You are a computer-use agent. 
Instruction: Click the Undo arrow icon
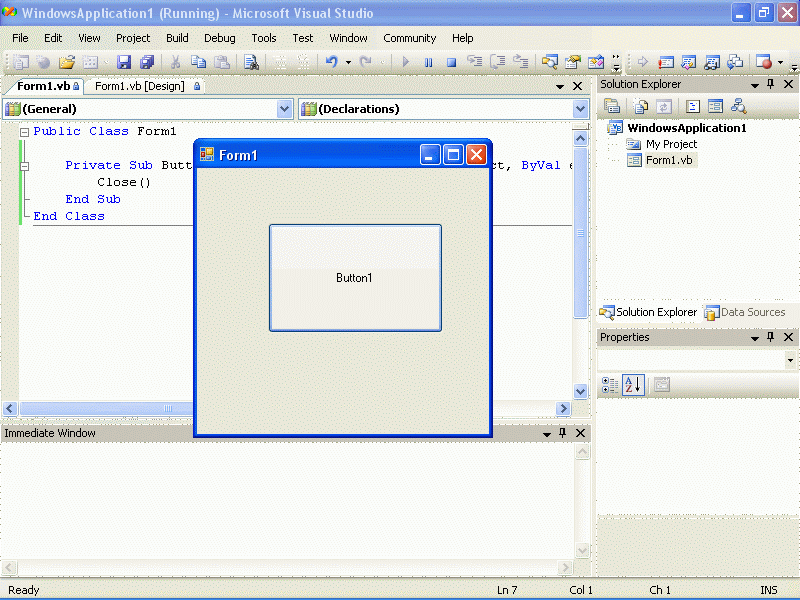click(x=332, y=62)
